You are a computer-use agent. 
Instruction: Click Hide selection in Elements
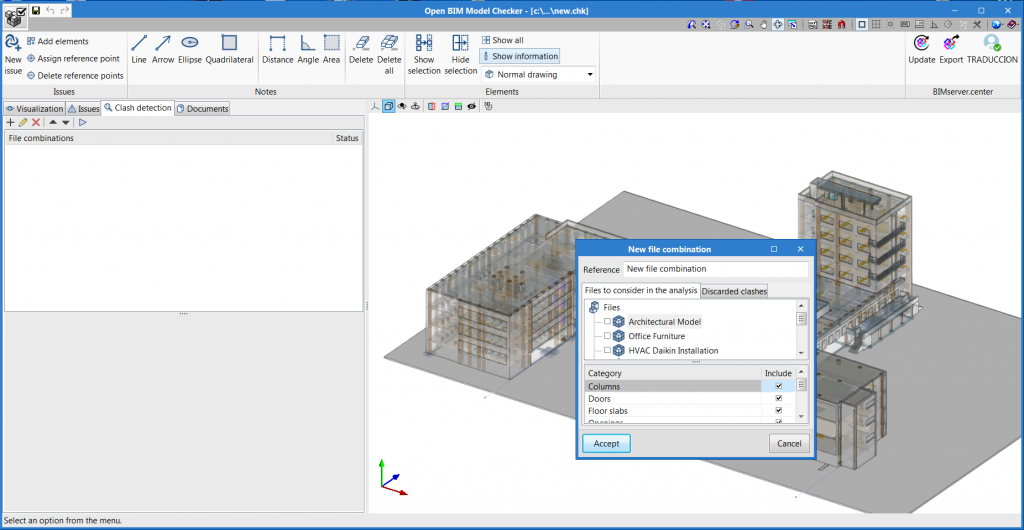tap(460, 53)
